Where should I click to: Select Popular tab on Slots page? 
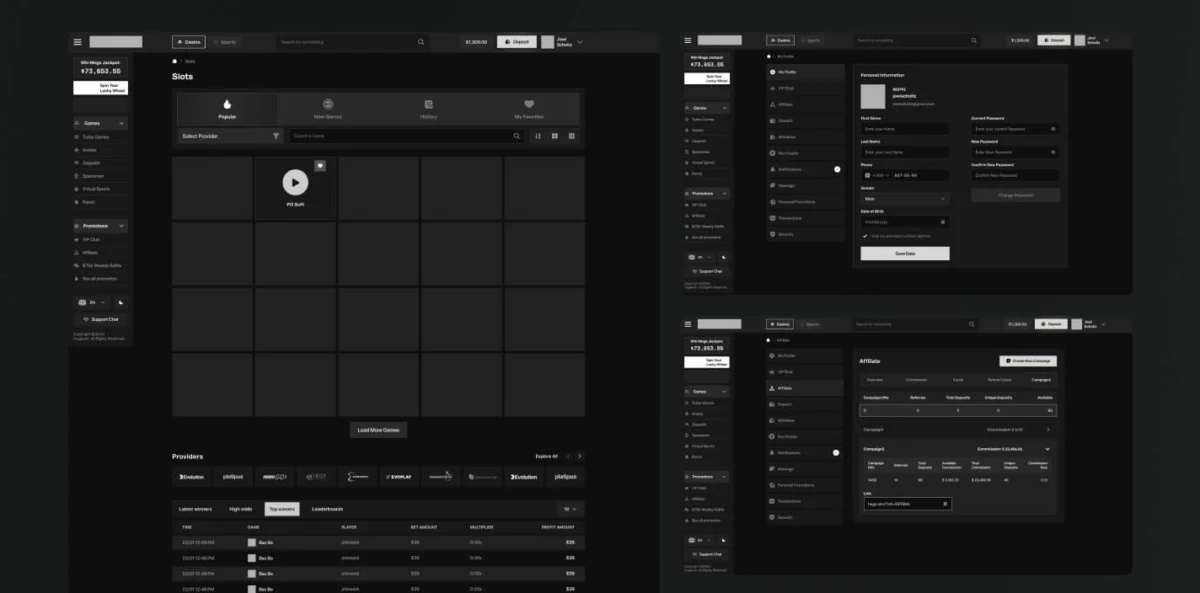tap(227, 109)
